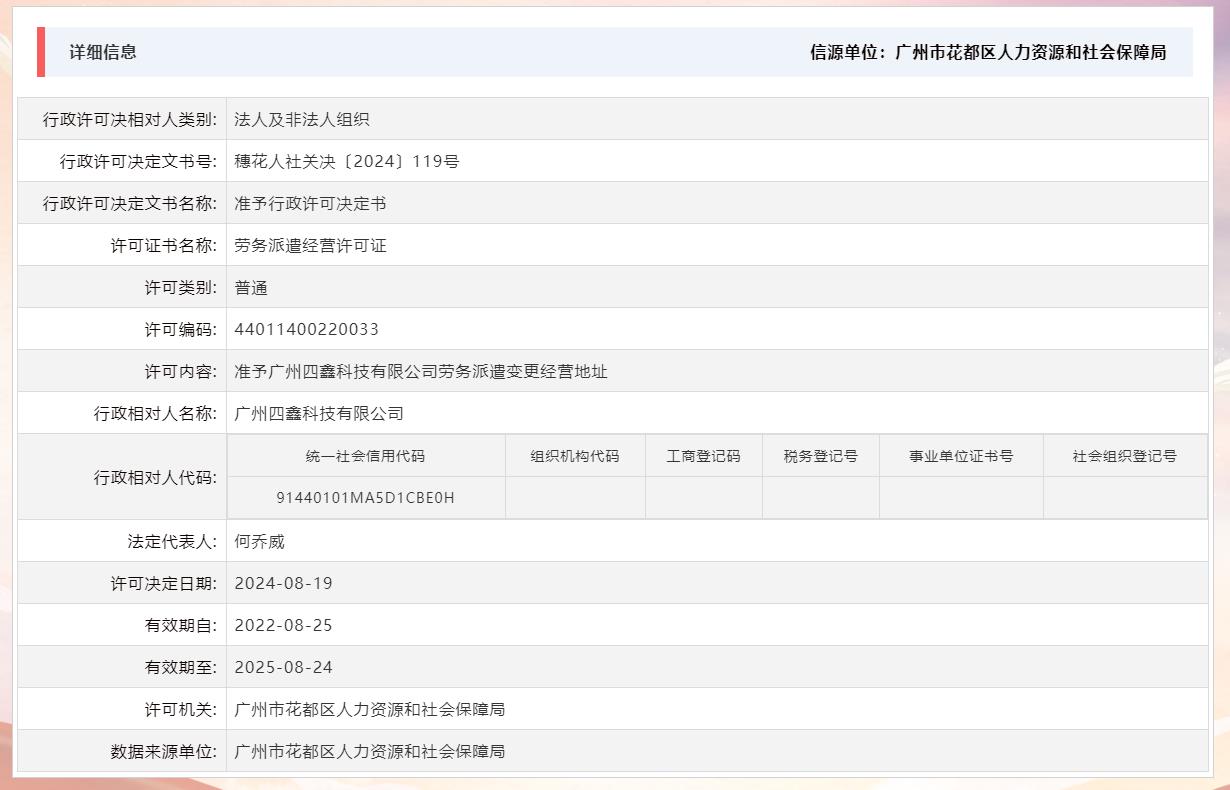Select the end date 2025-08-24
This screenshot has height=790, width=1230.
coord(284,667)
